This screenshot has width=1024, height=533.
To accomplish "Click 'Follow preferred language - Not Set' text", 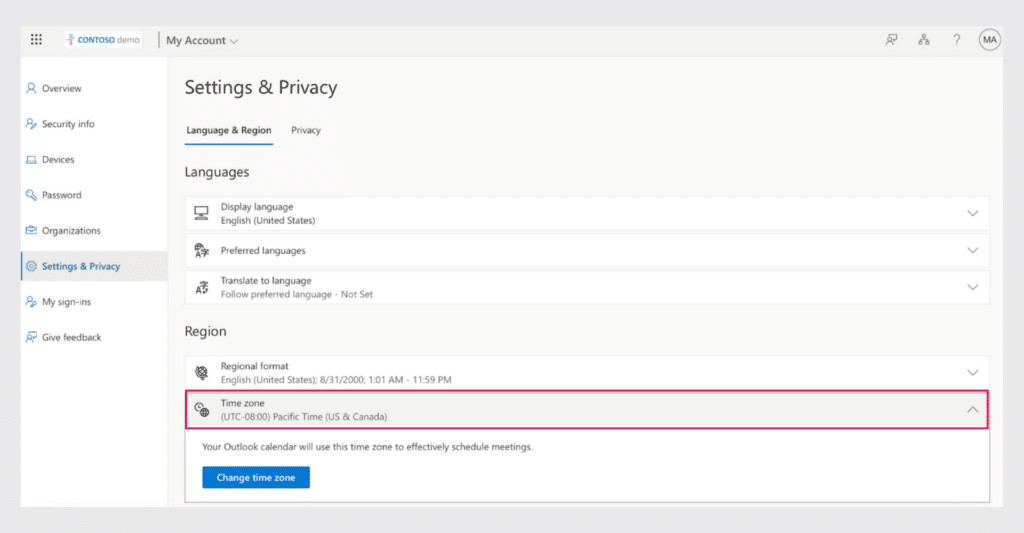I will 296,295.
